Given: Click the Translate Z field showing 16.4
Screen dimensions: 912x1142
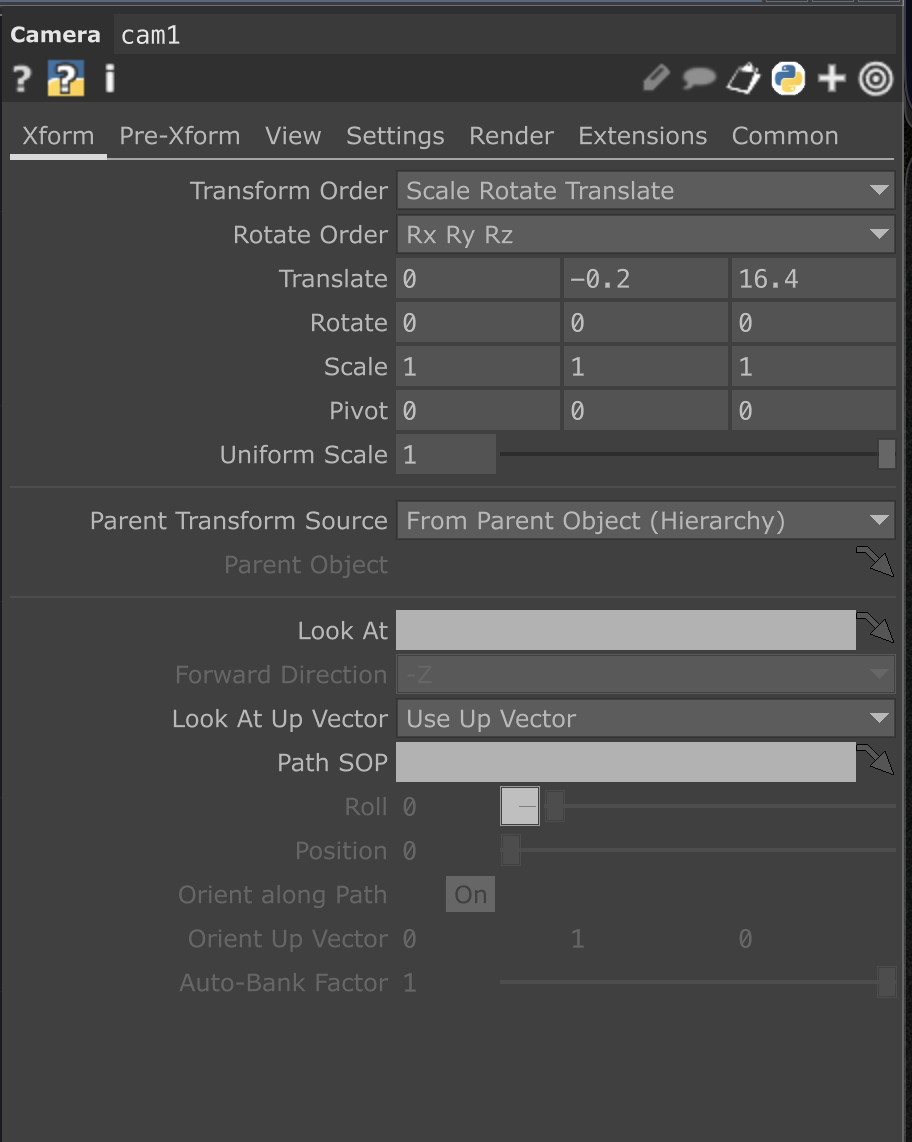Looking at the screenshot, I should pyautogui.click(x=811, y=279).
